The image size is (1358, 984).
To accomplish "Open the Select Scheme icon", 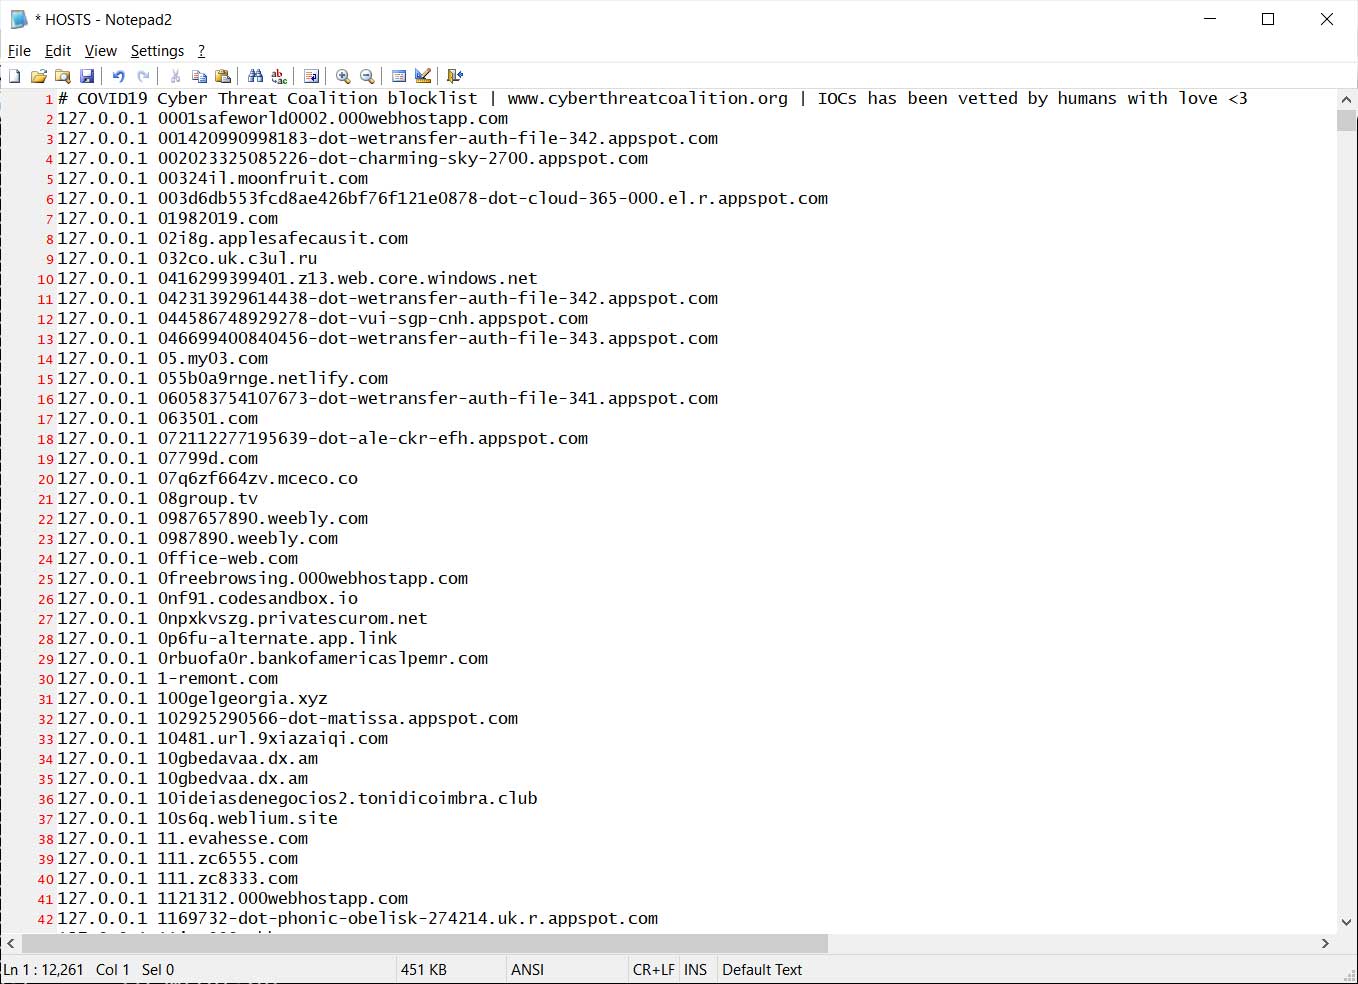I will (x=399, y=76).
